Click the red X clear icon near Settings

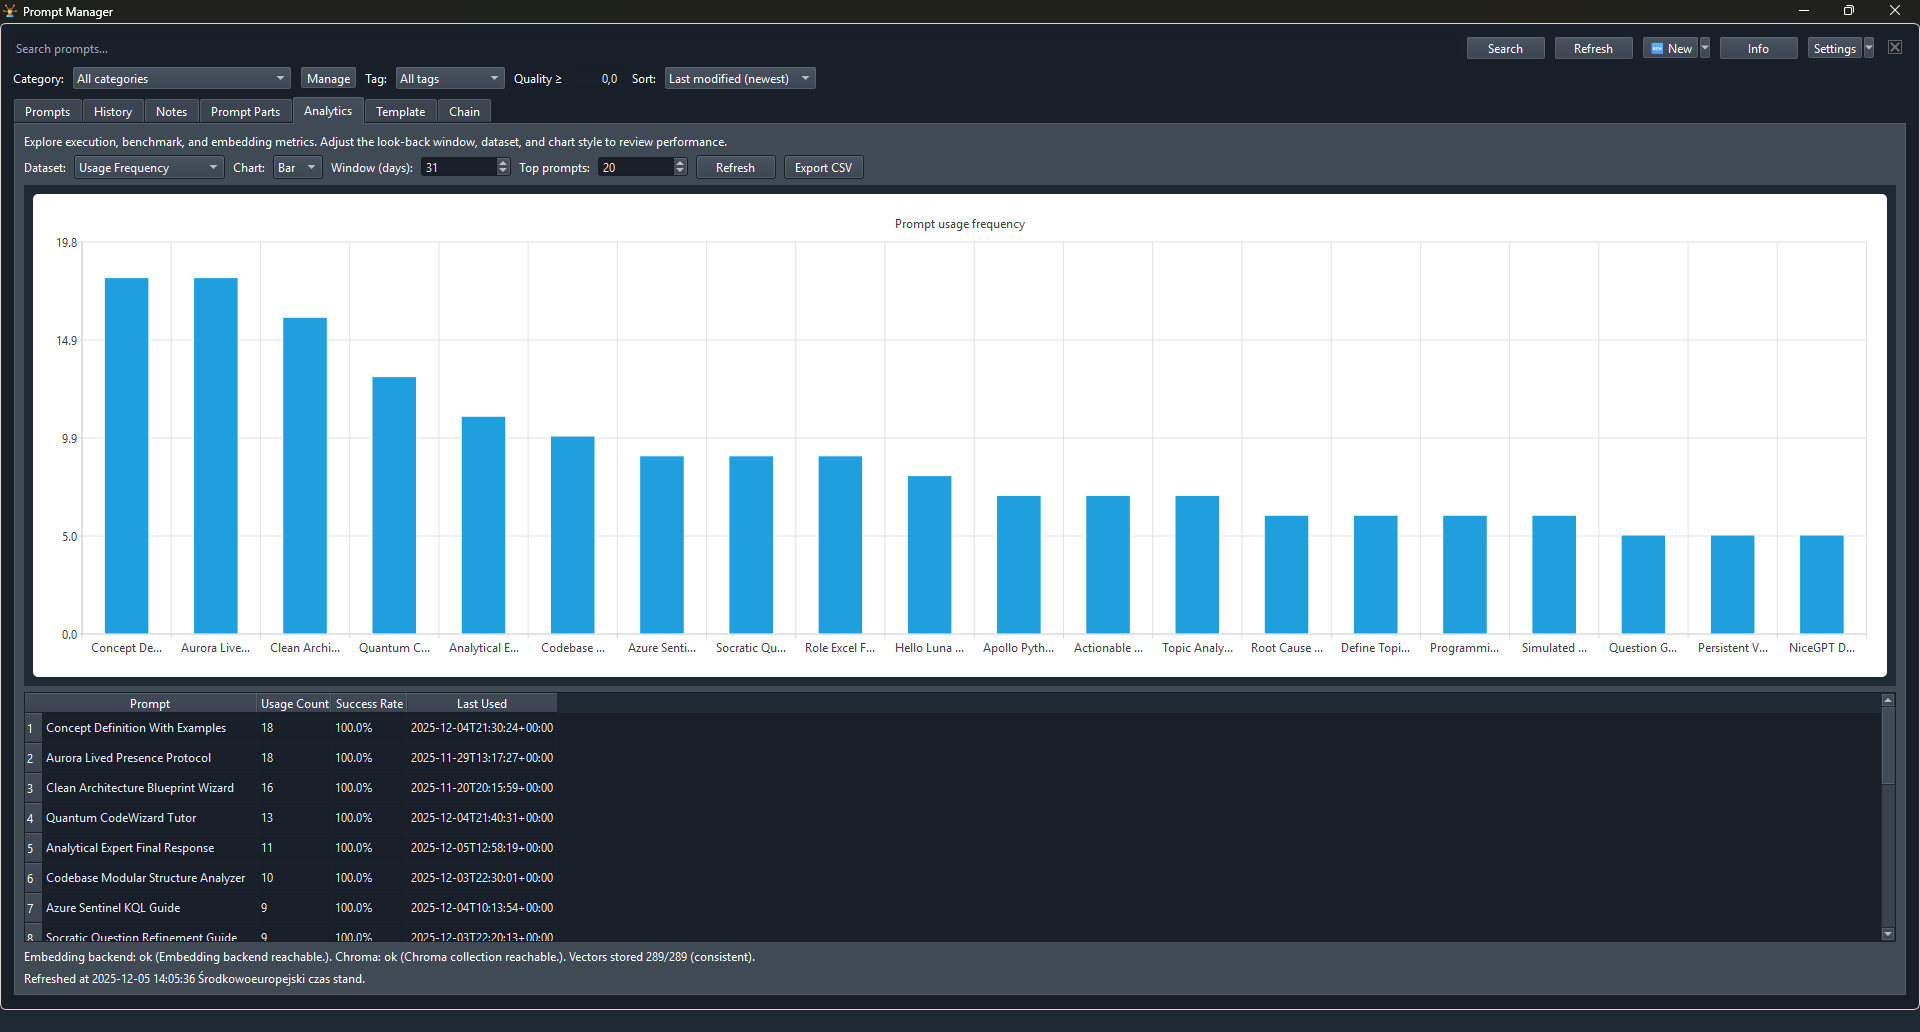1895,47
